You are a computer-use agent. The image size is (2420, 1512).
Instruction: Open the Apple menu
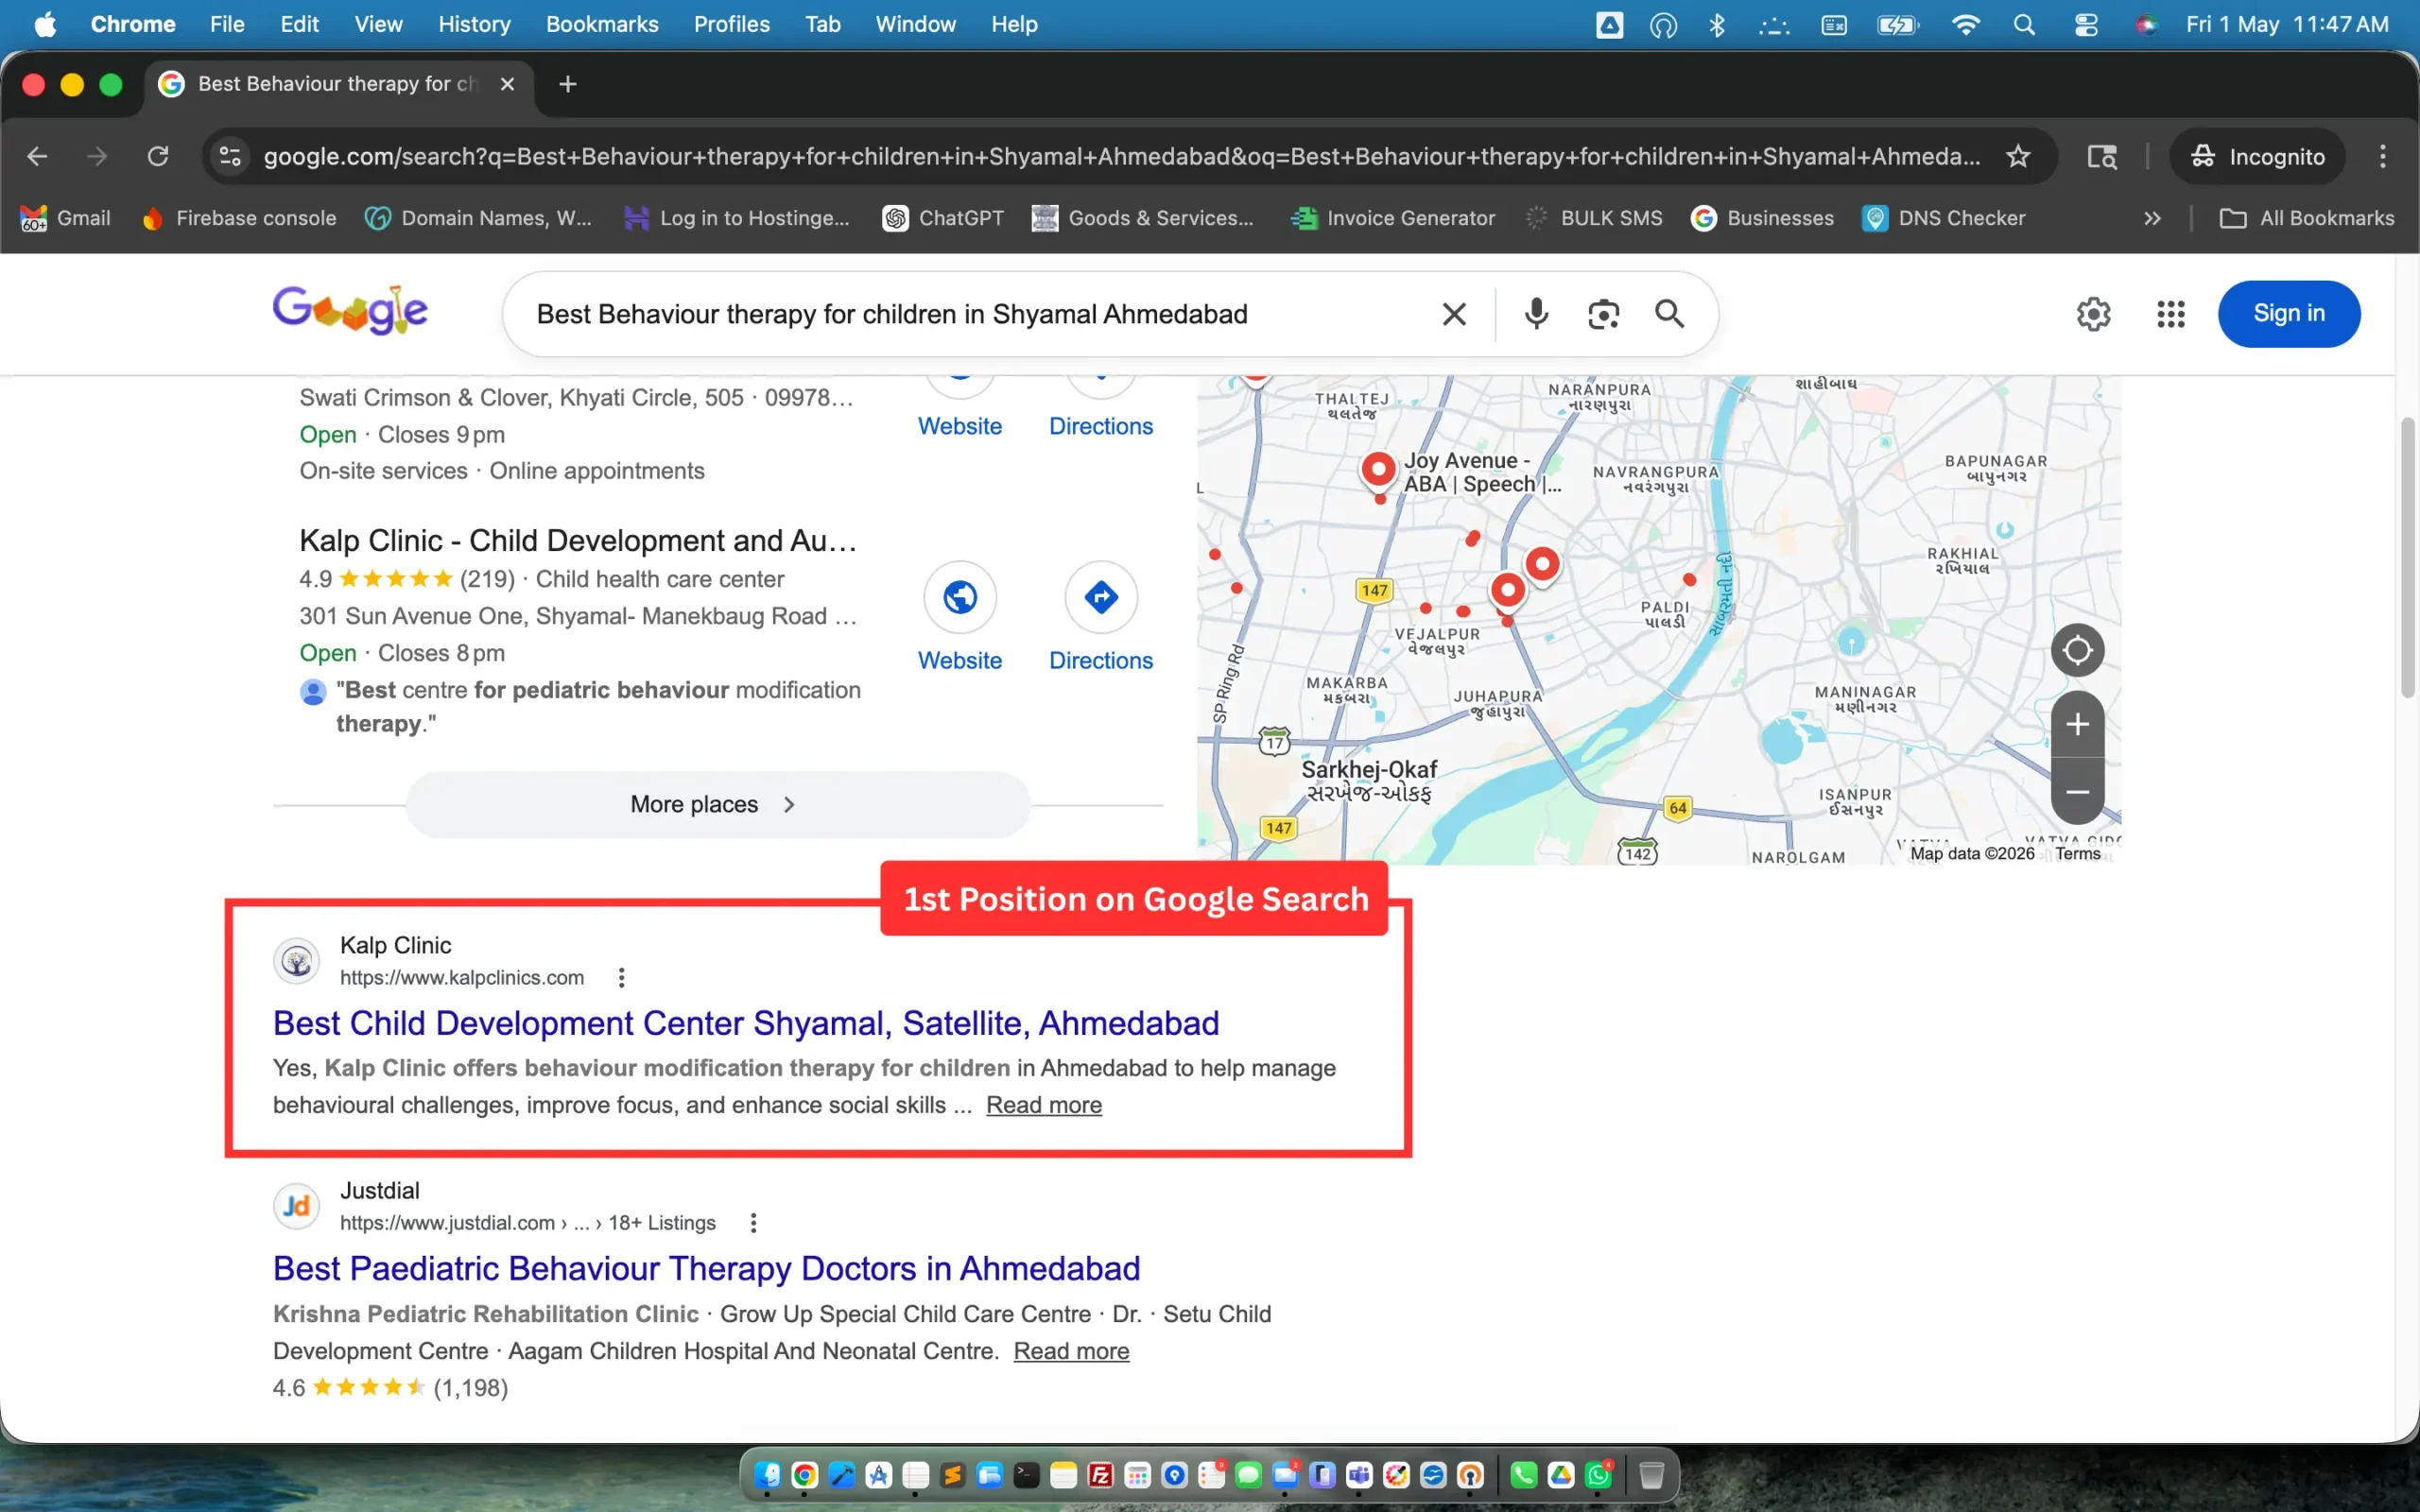pyautogui.click(x=45, y=24)
